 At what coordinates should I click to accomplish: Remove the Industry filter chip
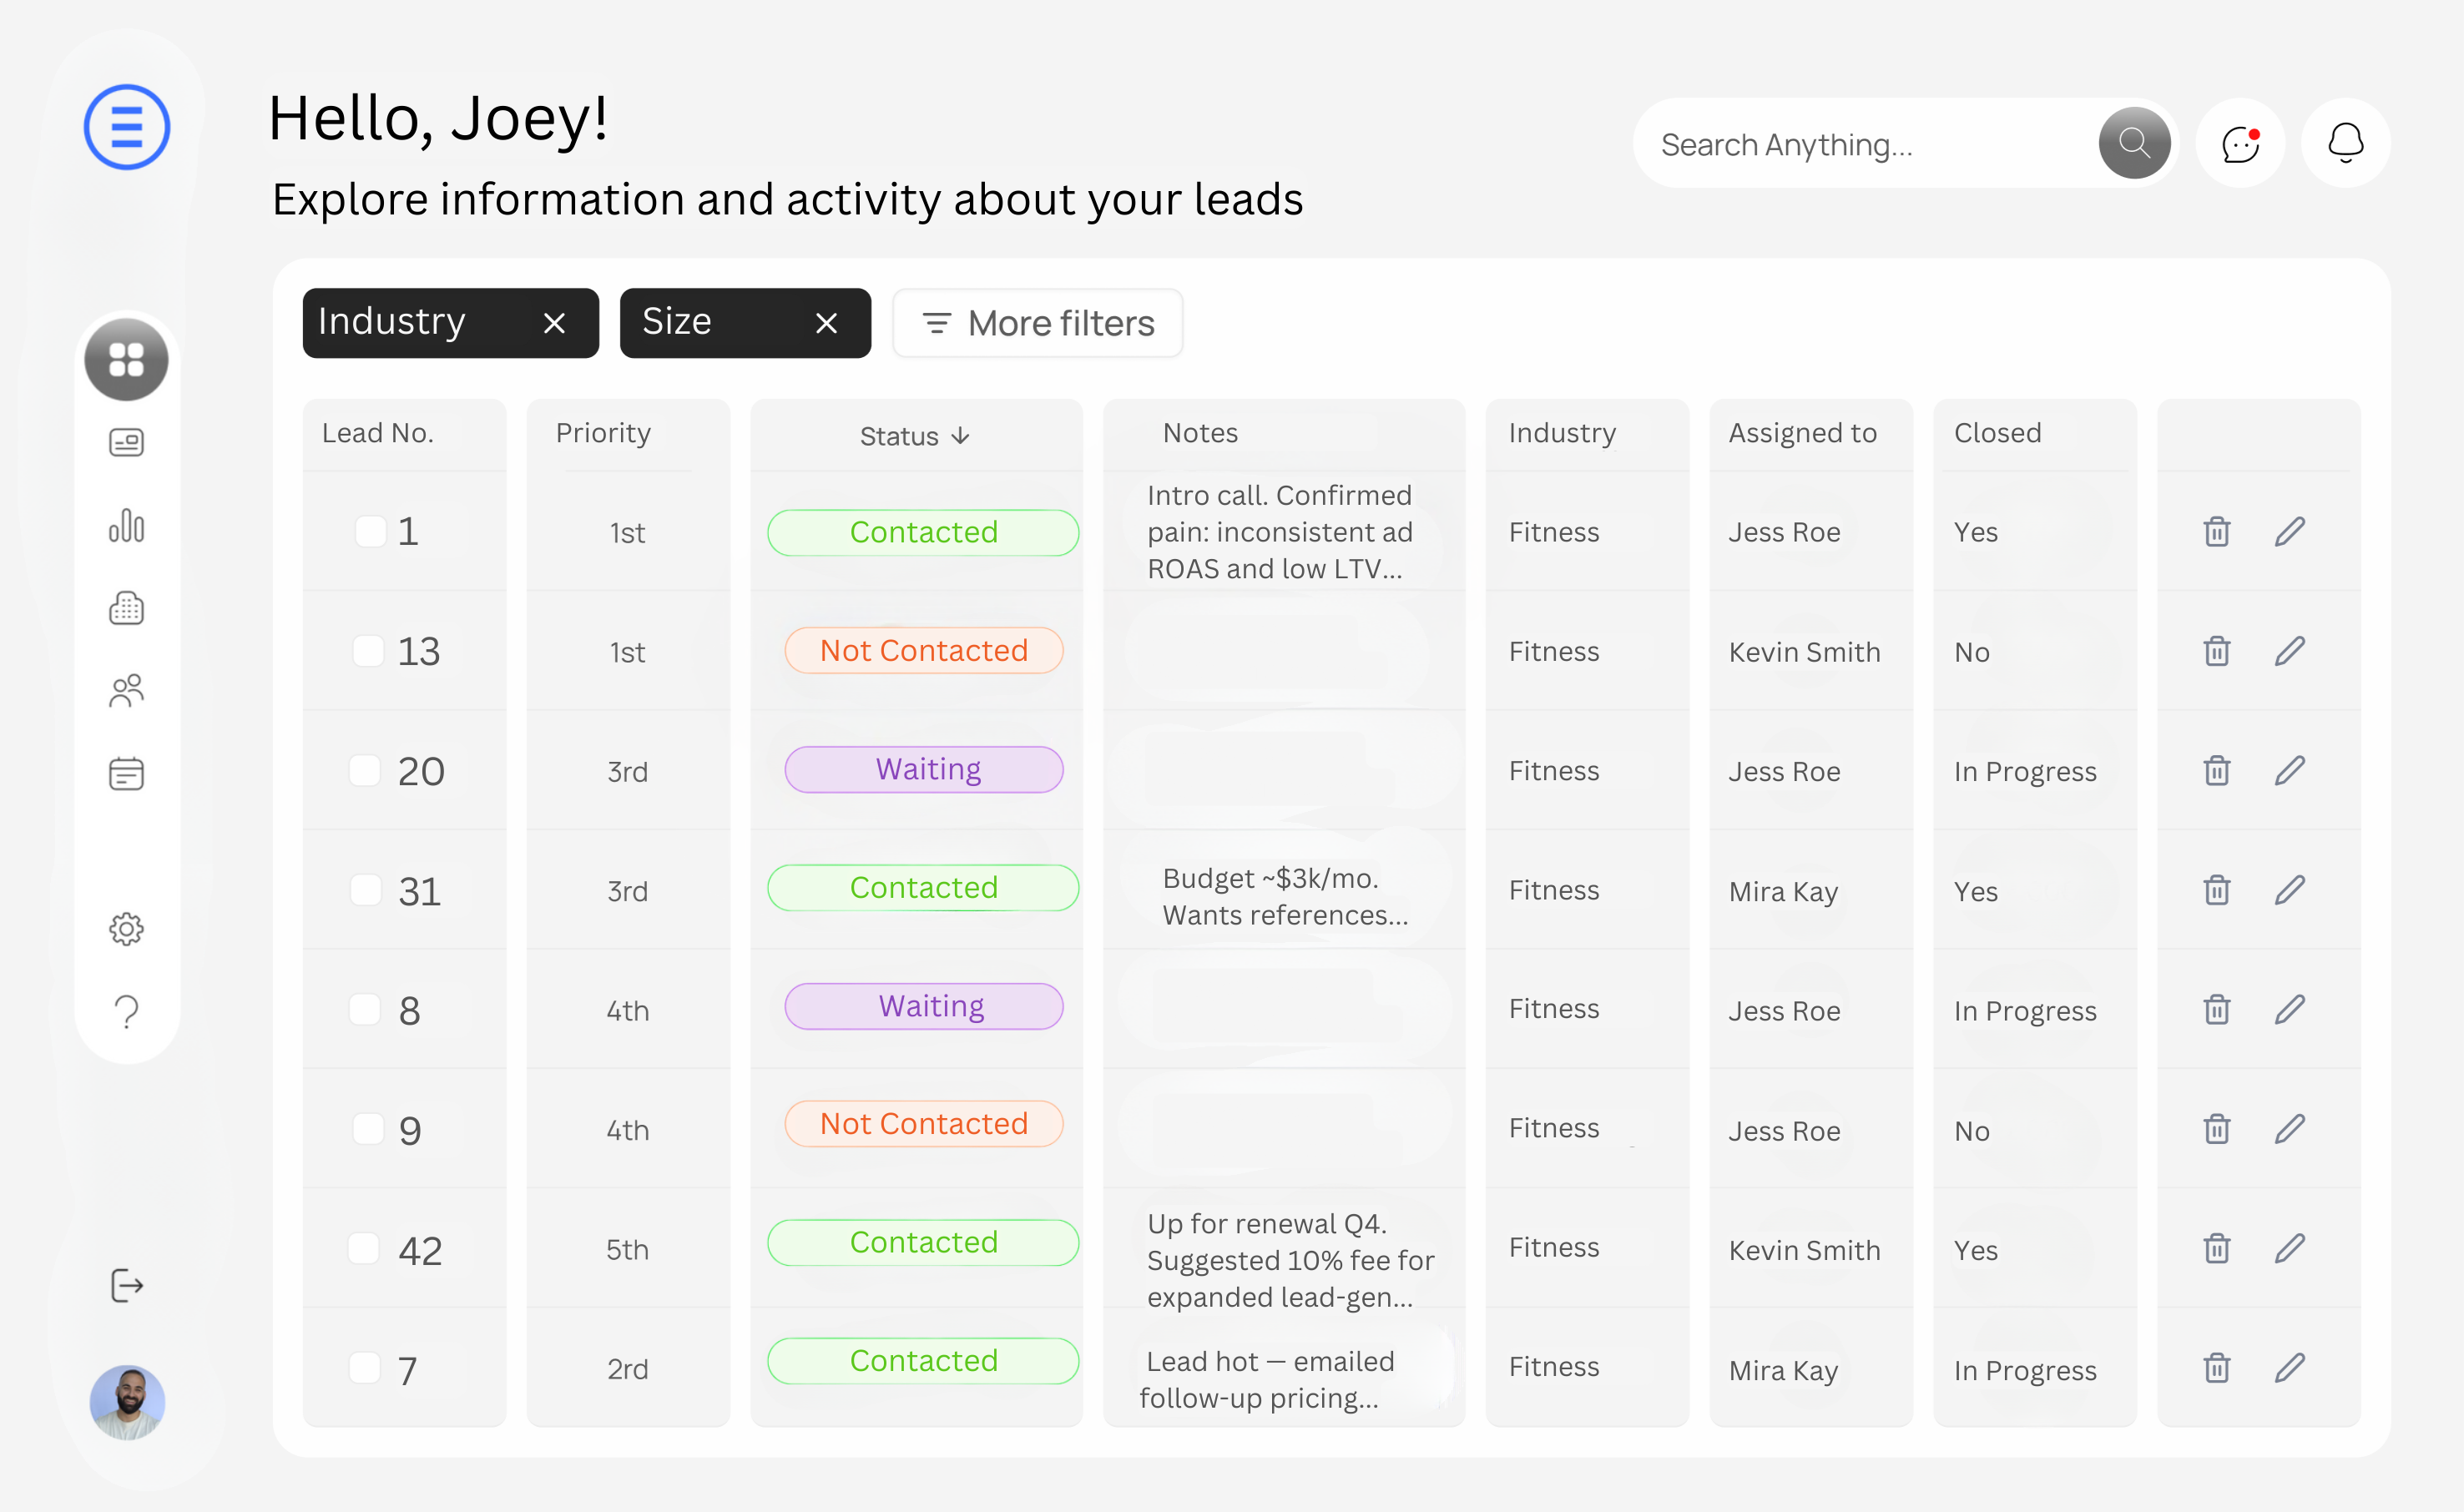coord(554,322)
